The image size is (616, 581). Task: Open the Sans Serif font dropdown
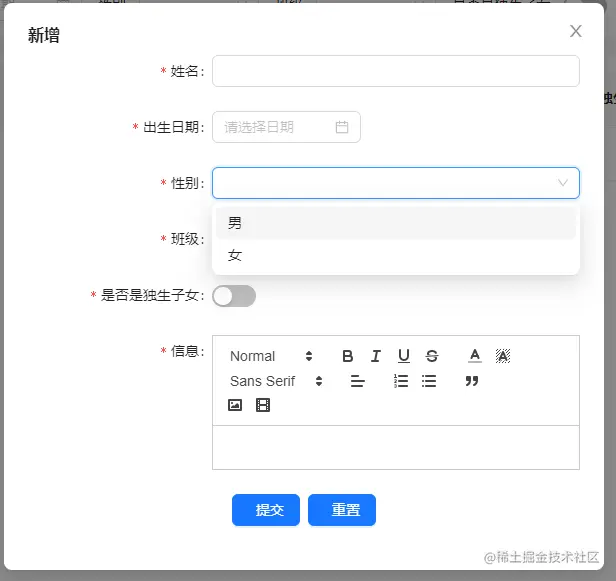(x=276, y=381)
